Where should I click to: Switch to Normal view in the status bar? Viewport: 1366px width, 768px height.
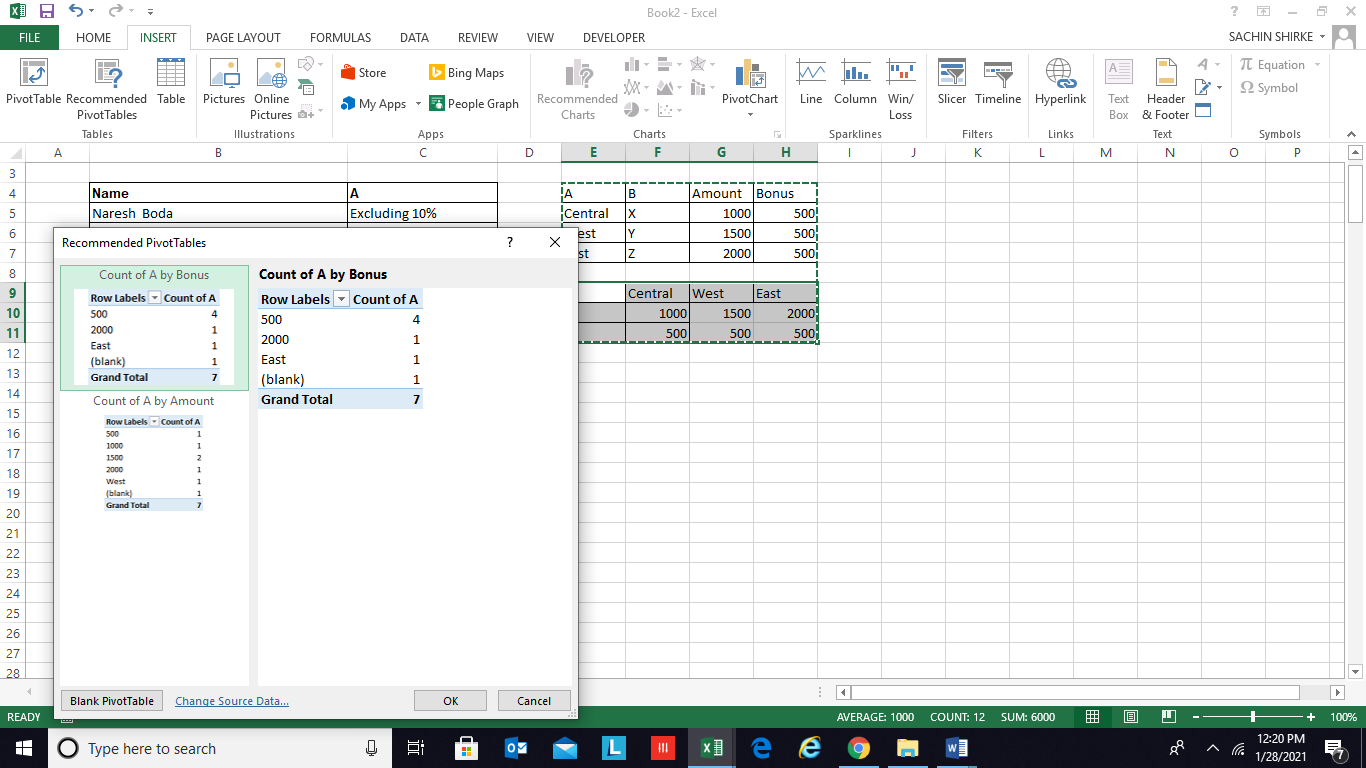[1093, 717]
